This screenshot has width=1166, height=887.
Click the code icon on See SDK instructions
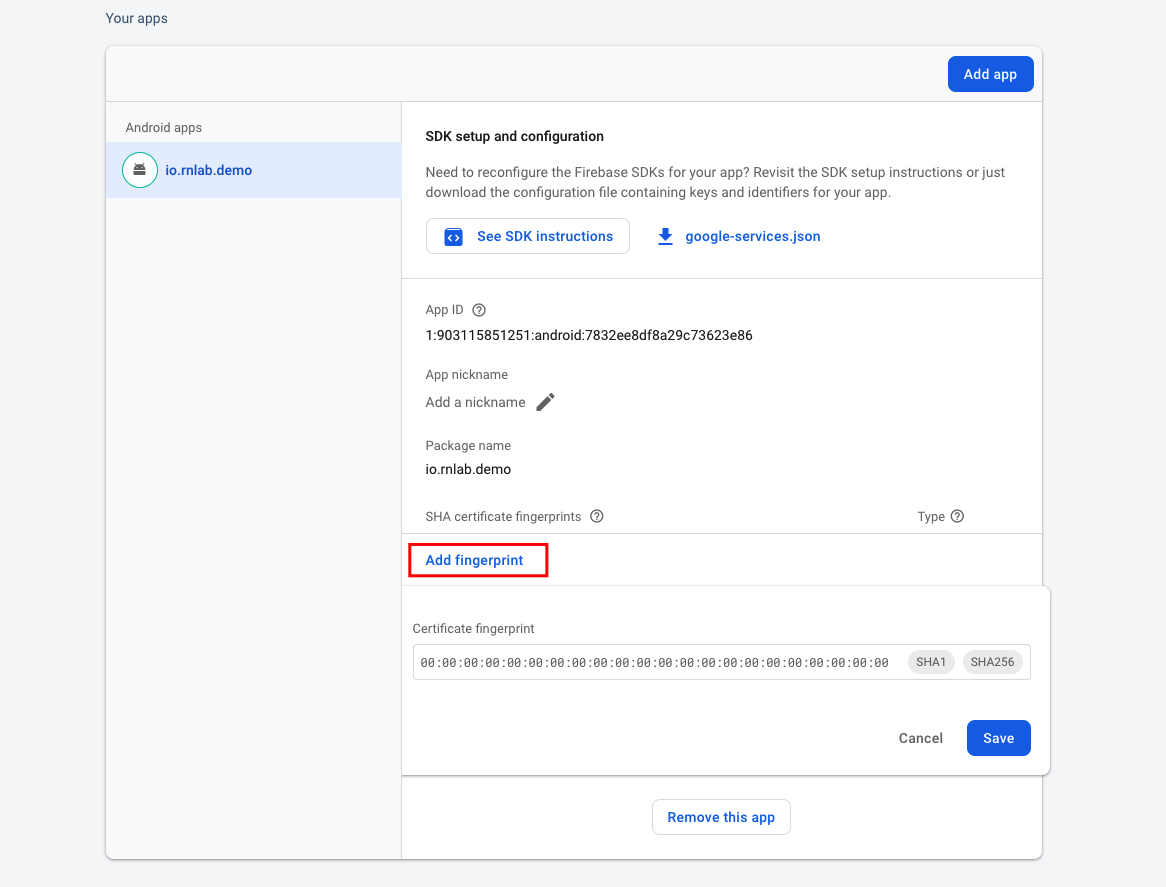pyautogui.click(x=453, y=236)
